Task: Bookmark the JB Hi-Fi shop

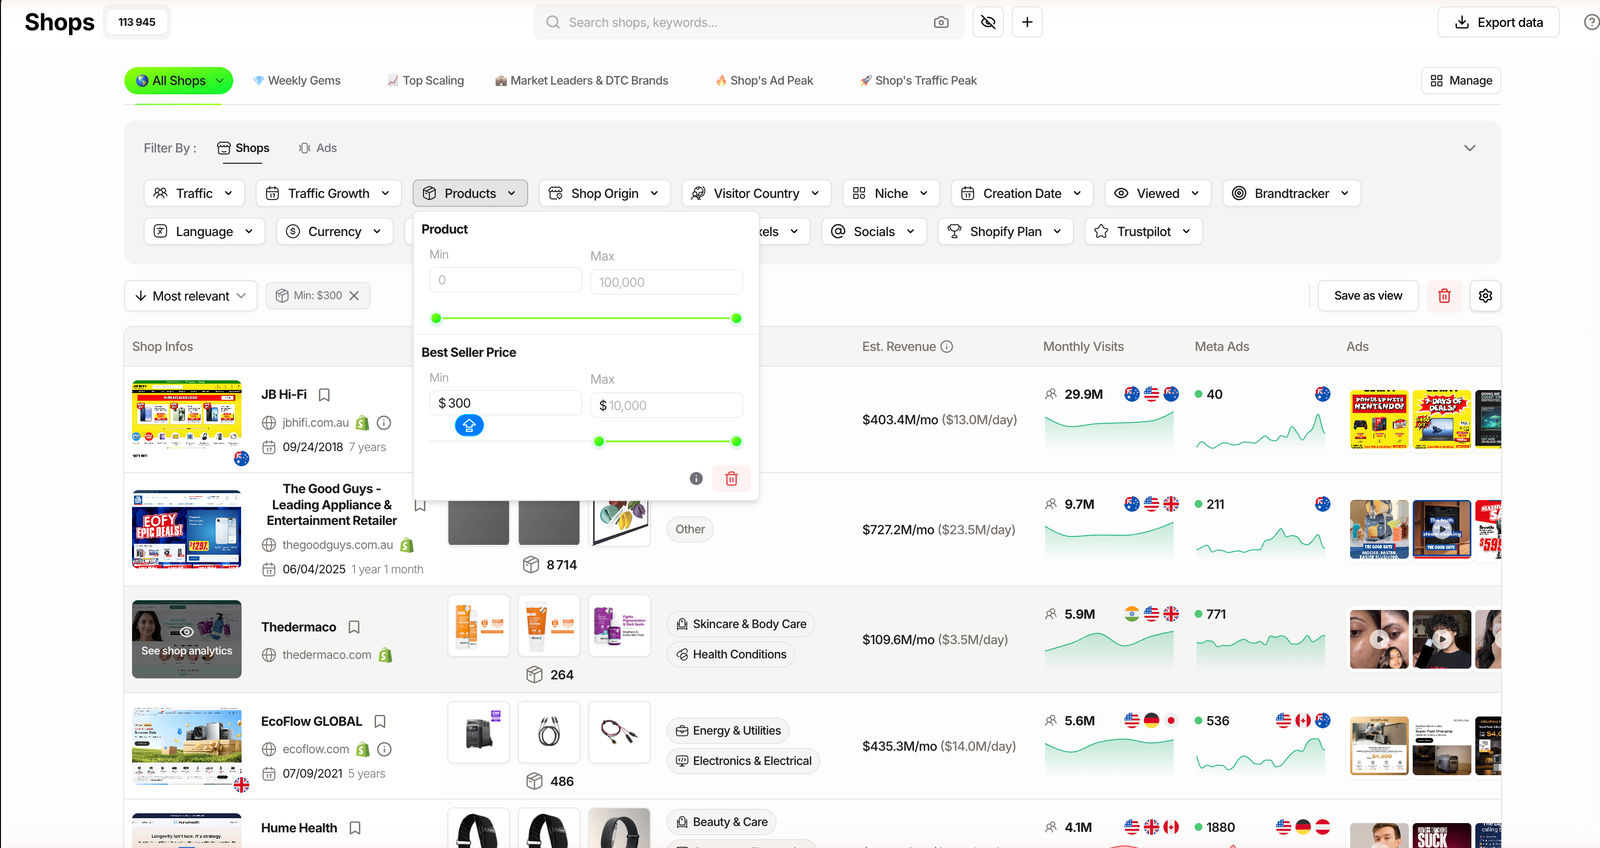Action: tap(324, 395)
